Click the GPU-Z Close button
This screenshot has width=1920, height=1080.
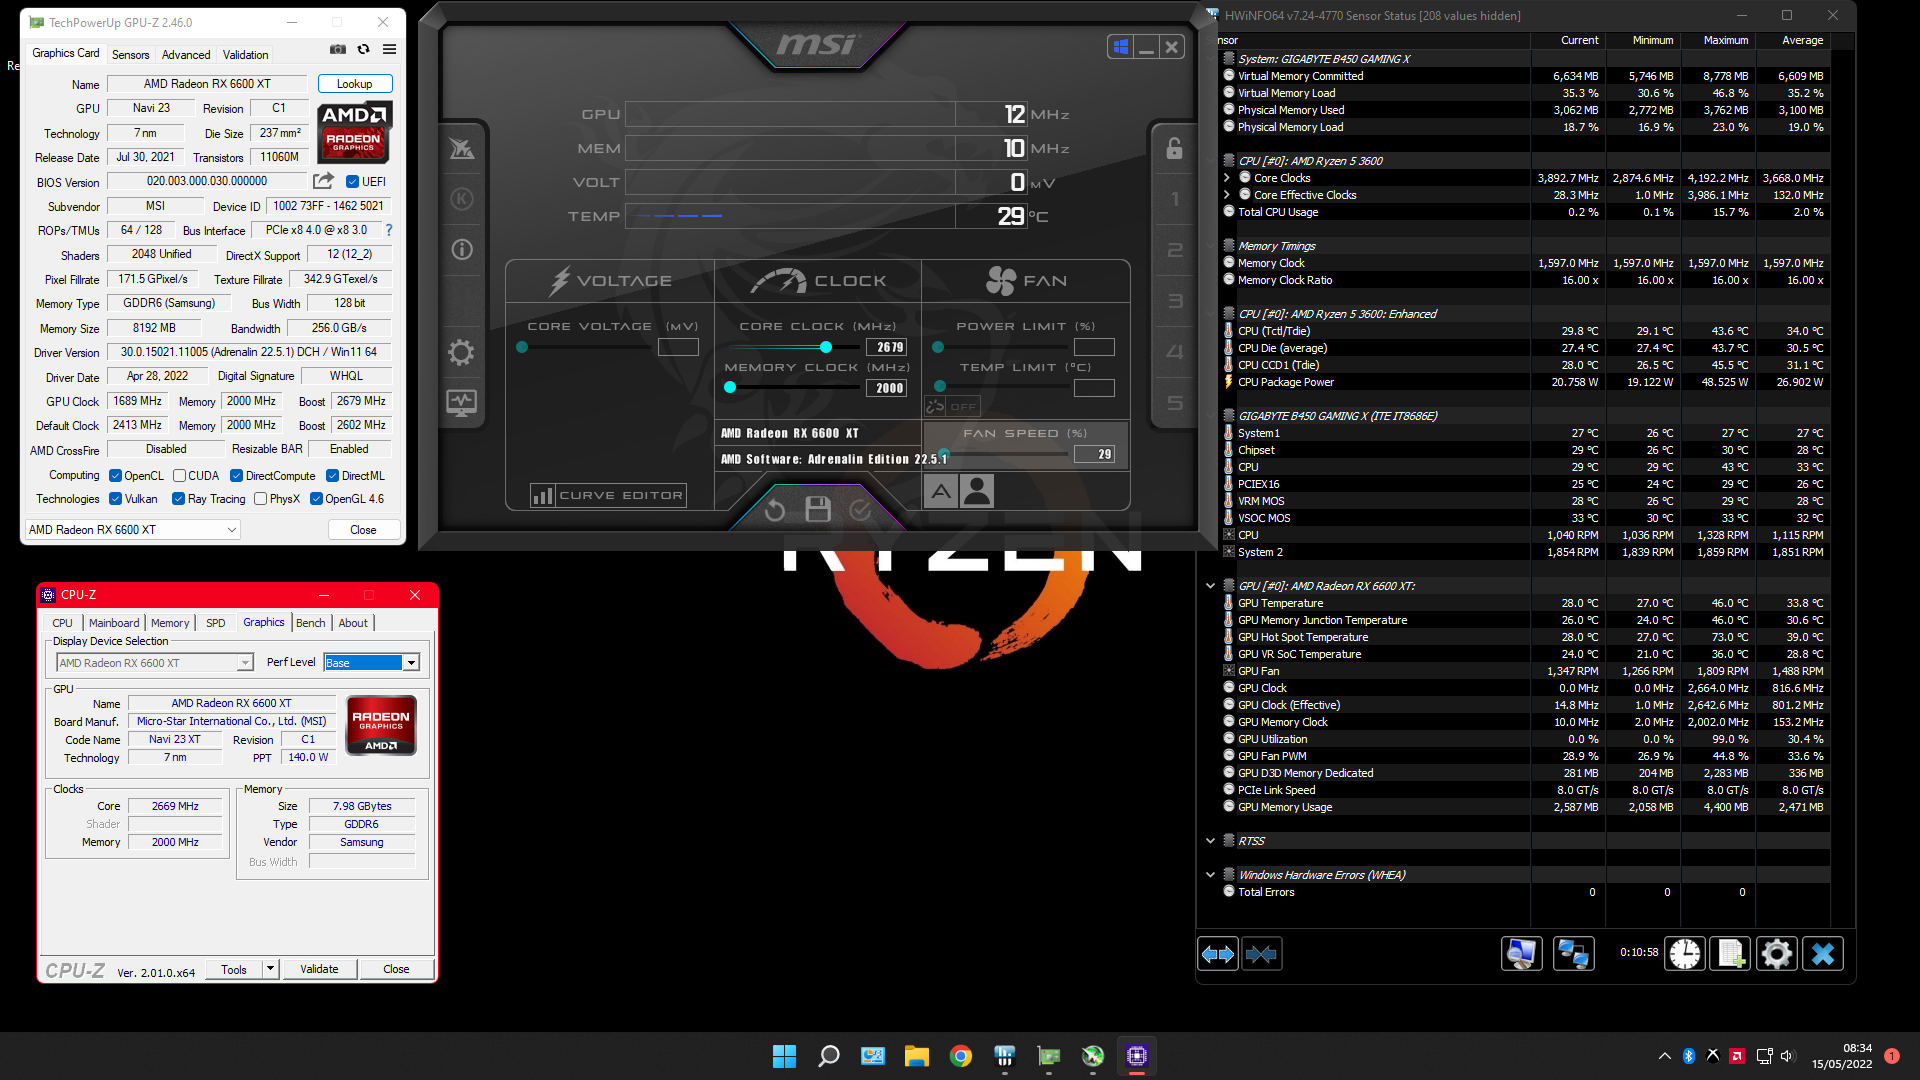(363, 530)
